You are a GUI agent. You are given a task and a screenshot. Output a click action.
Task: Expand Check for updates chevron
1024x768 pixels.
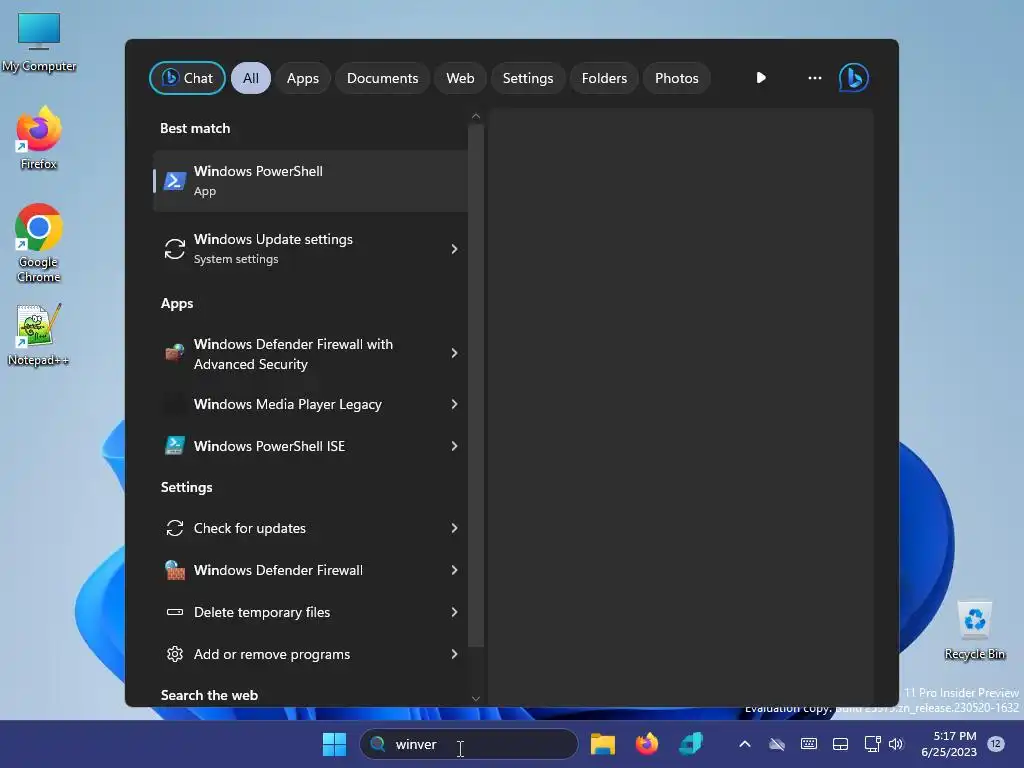454,528
